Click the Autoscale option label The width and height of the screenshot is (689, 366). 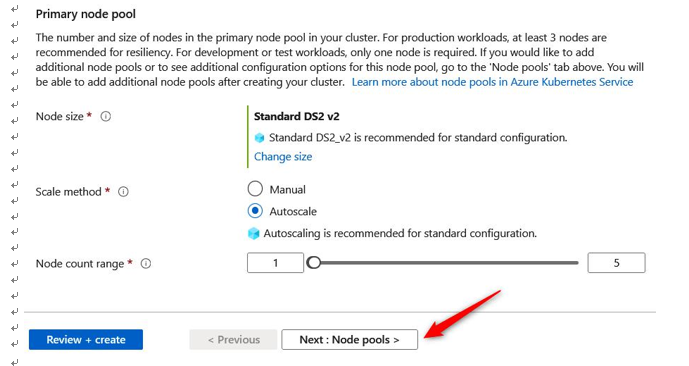pyautogui.click(x=293, y=211)
